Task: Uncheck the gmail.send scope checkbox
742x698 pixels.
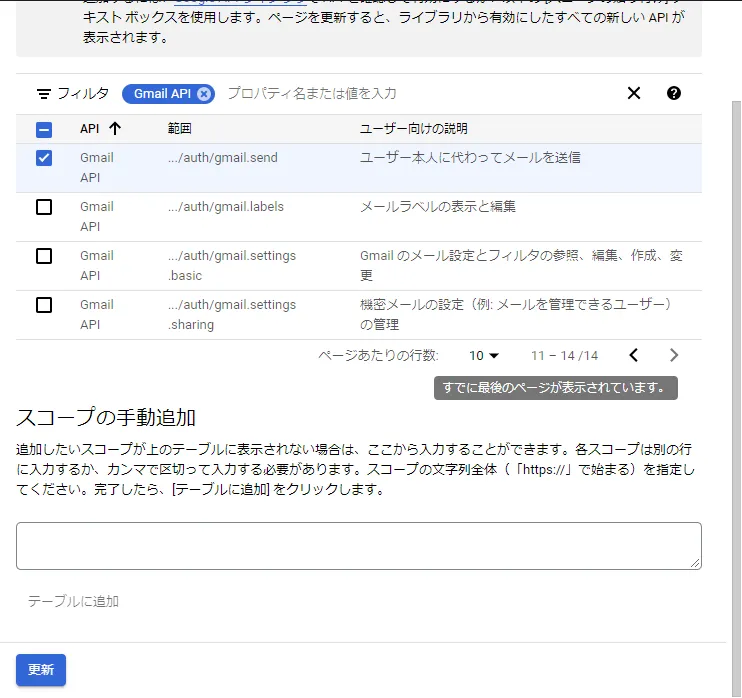Action: pos(44,158)
